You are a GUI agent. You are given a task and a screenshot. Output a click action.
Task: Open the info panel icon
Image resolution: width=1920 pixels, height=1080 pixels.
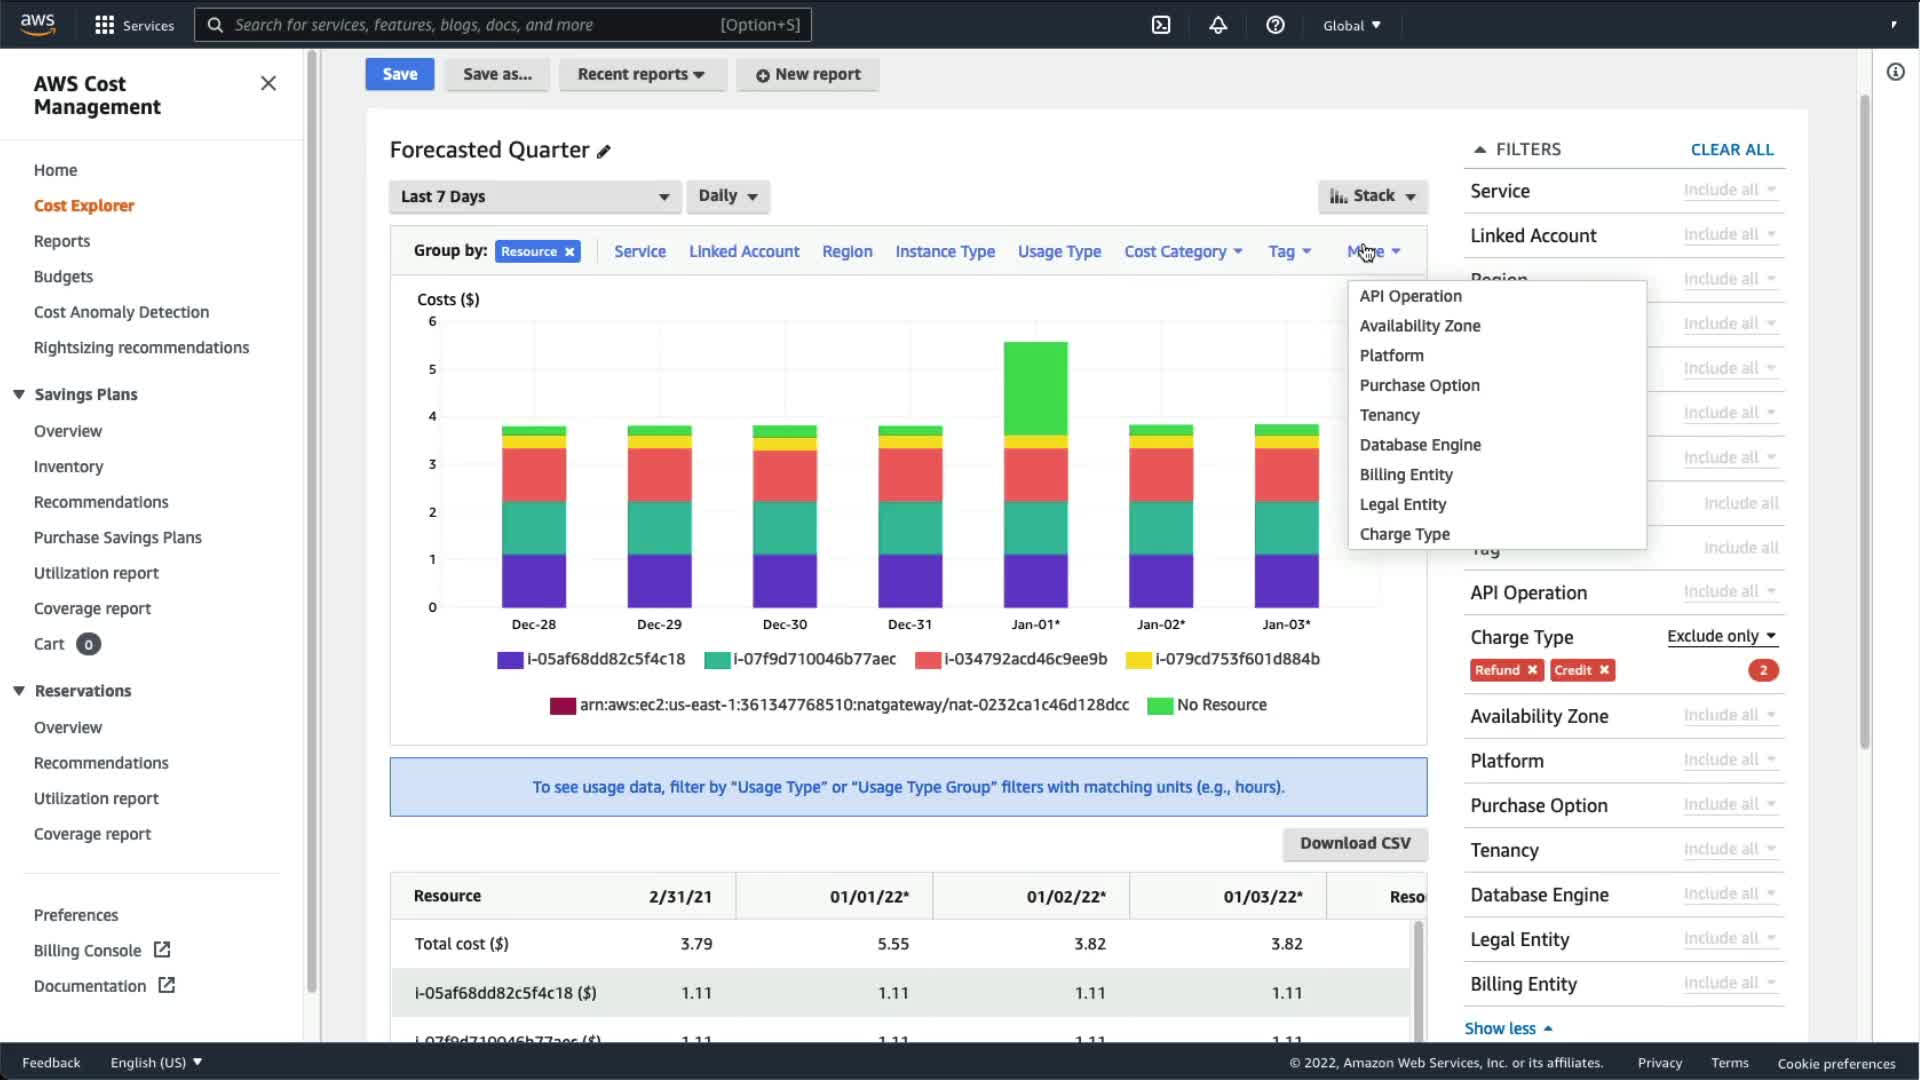(1895, 72)
